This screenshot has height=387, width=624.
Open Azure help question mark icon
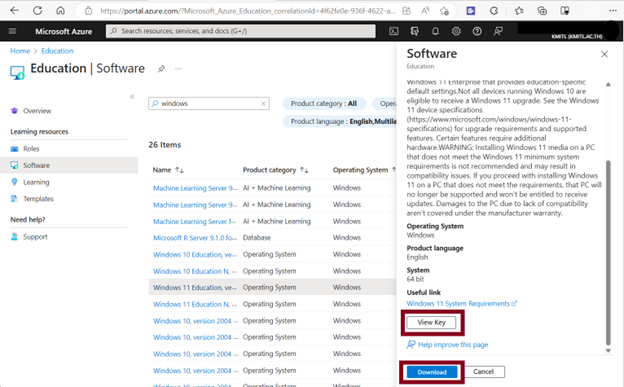477,31
